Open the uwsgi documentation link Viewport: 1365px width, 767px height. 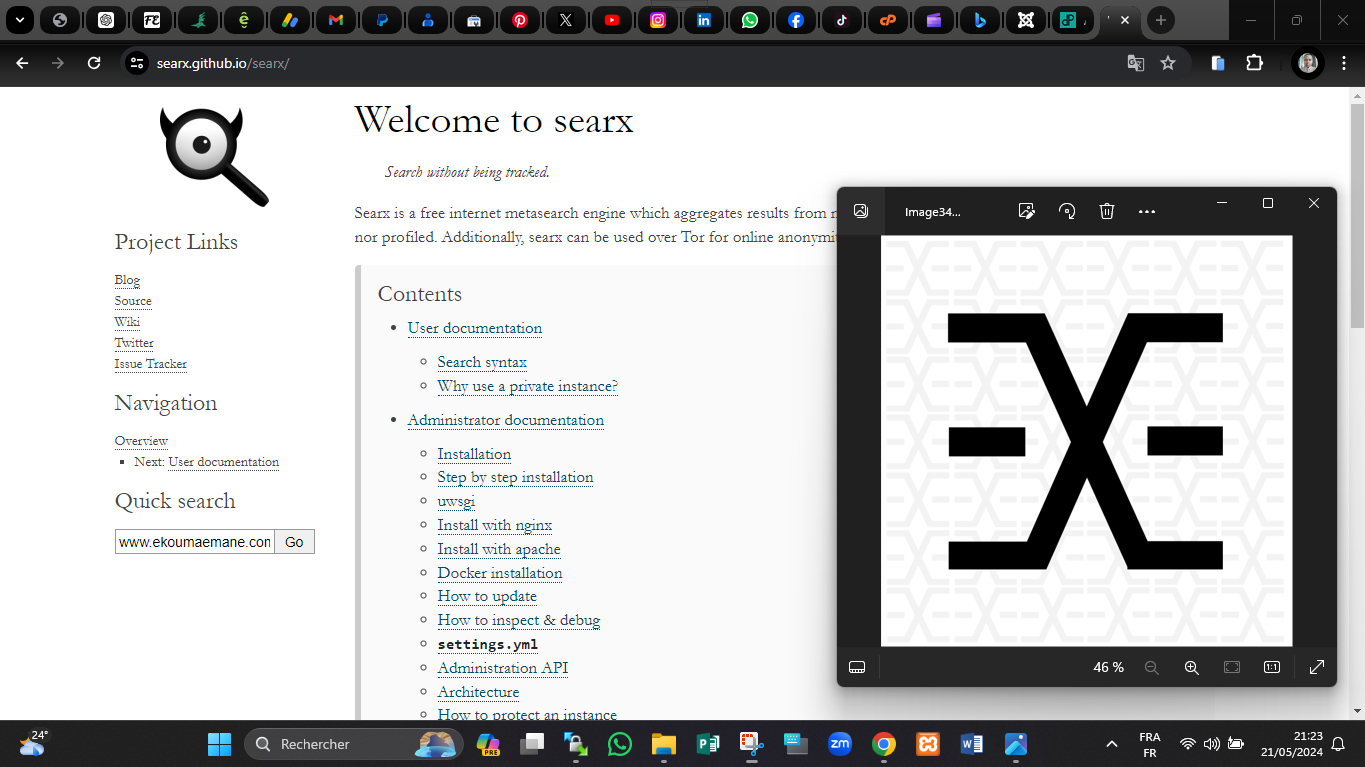pyautogui.click(x=456, y=501)
